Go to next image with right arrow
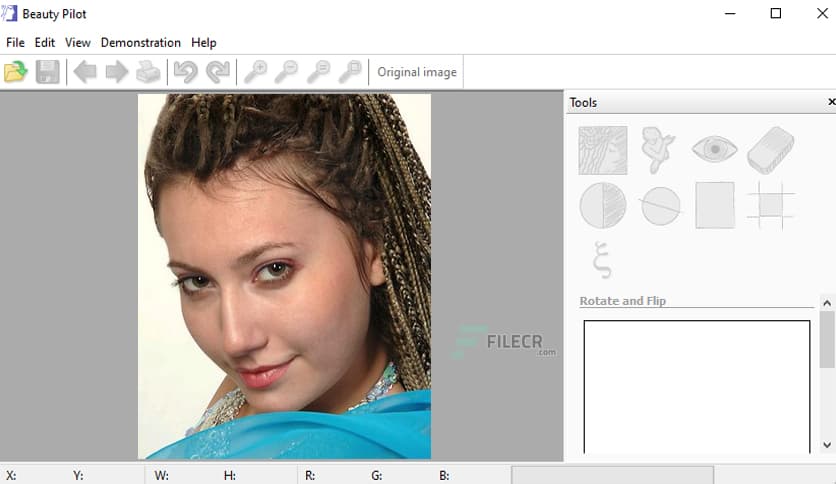This screenshot has width=836, height=484. (x=116, y=71)
